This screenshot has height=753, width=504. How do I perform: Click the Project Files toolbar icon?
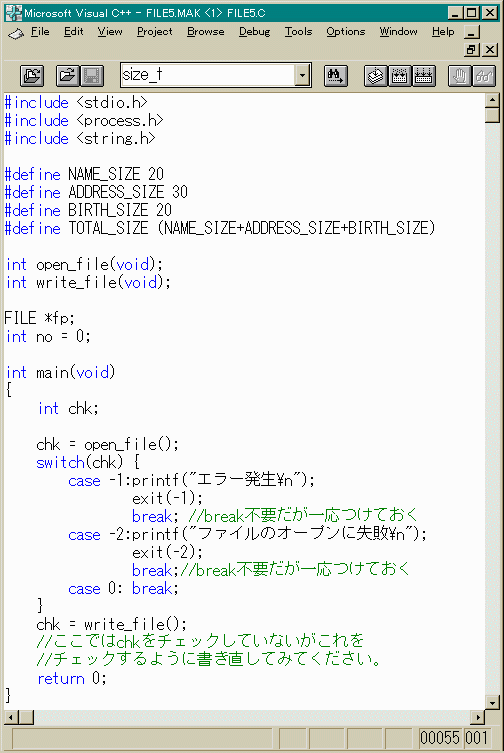coord(32,75)
